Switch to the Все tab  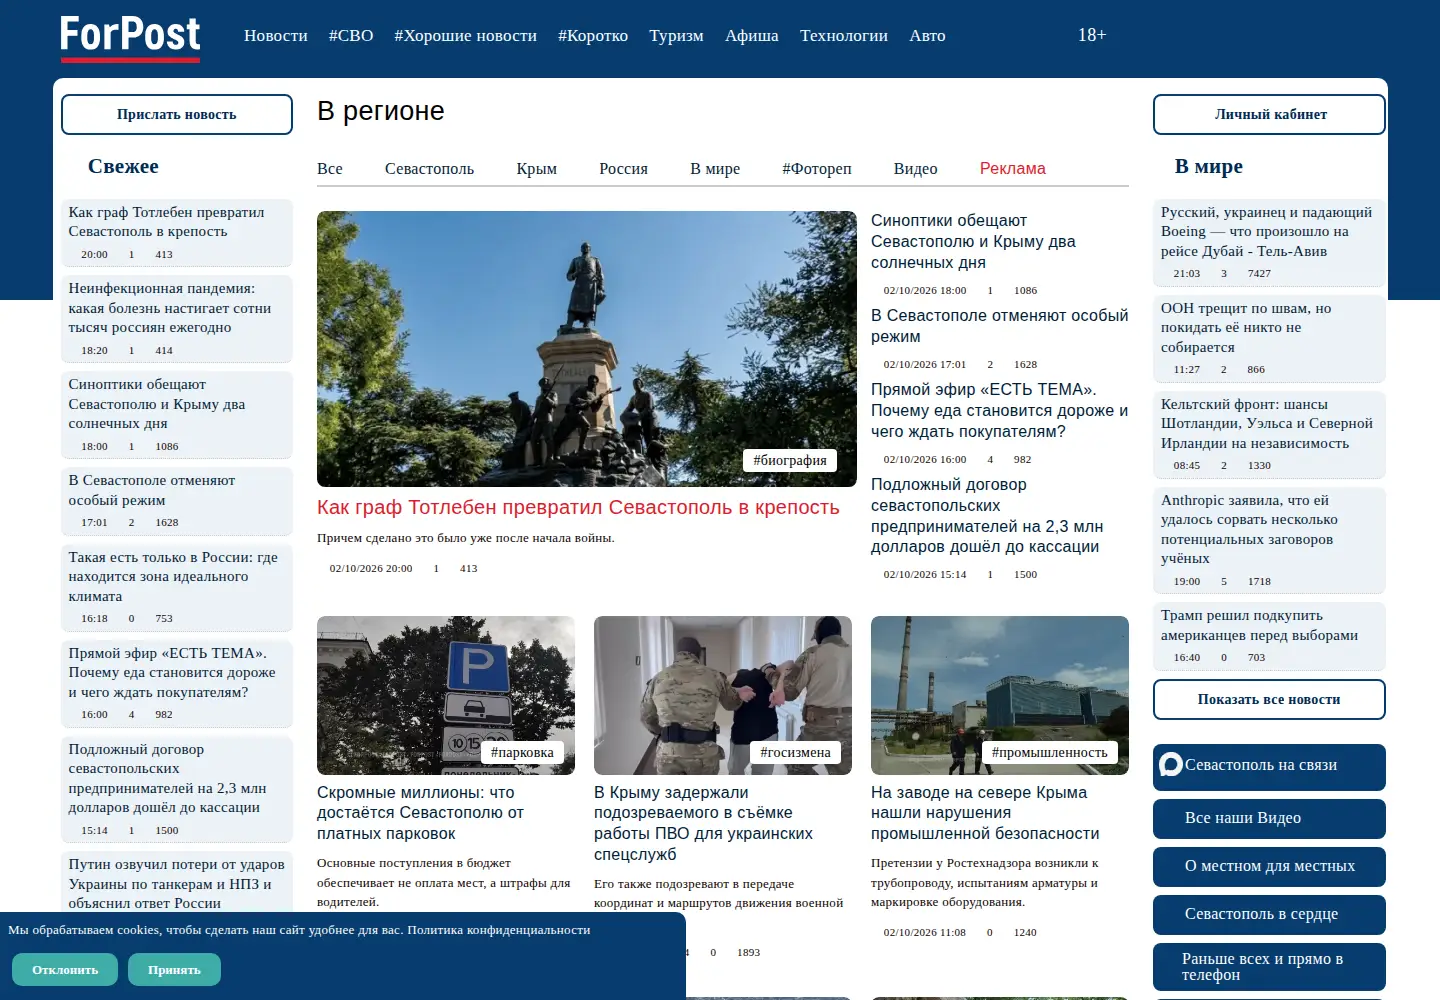click(330, 168)
